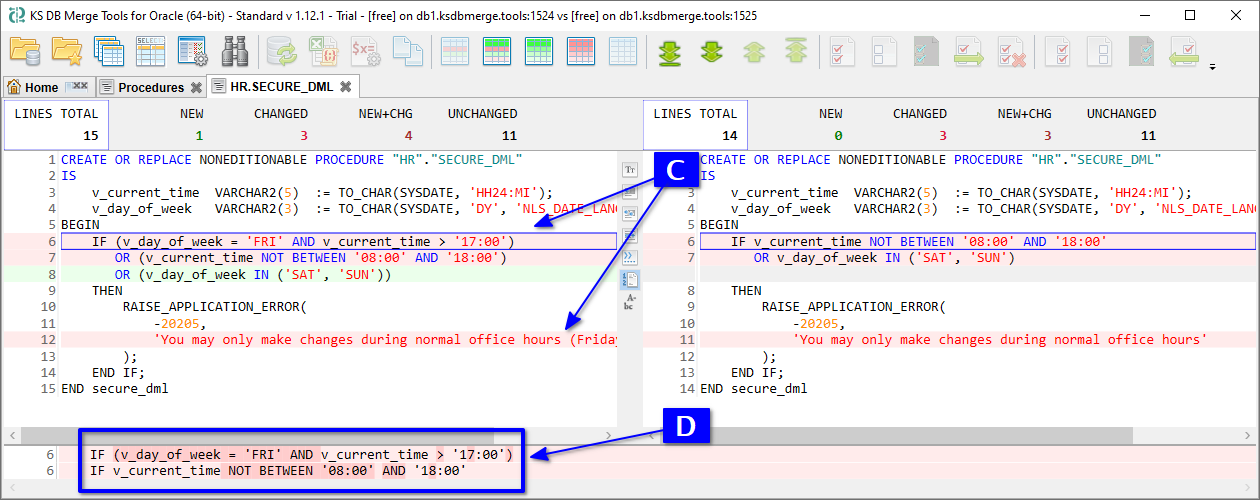Click the refresh database icon

pos(281,51)
